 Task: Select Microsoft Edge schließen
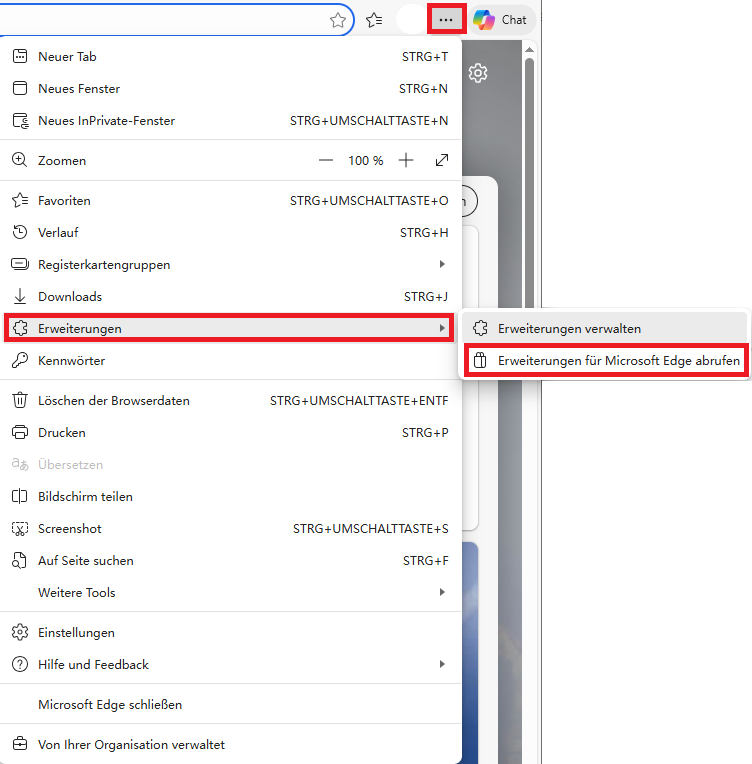point(231,705)
